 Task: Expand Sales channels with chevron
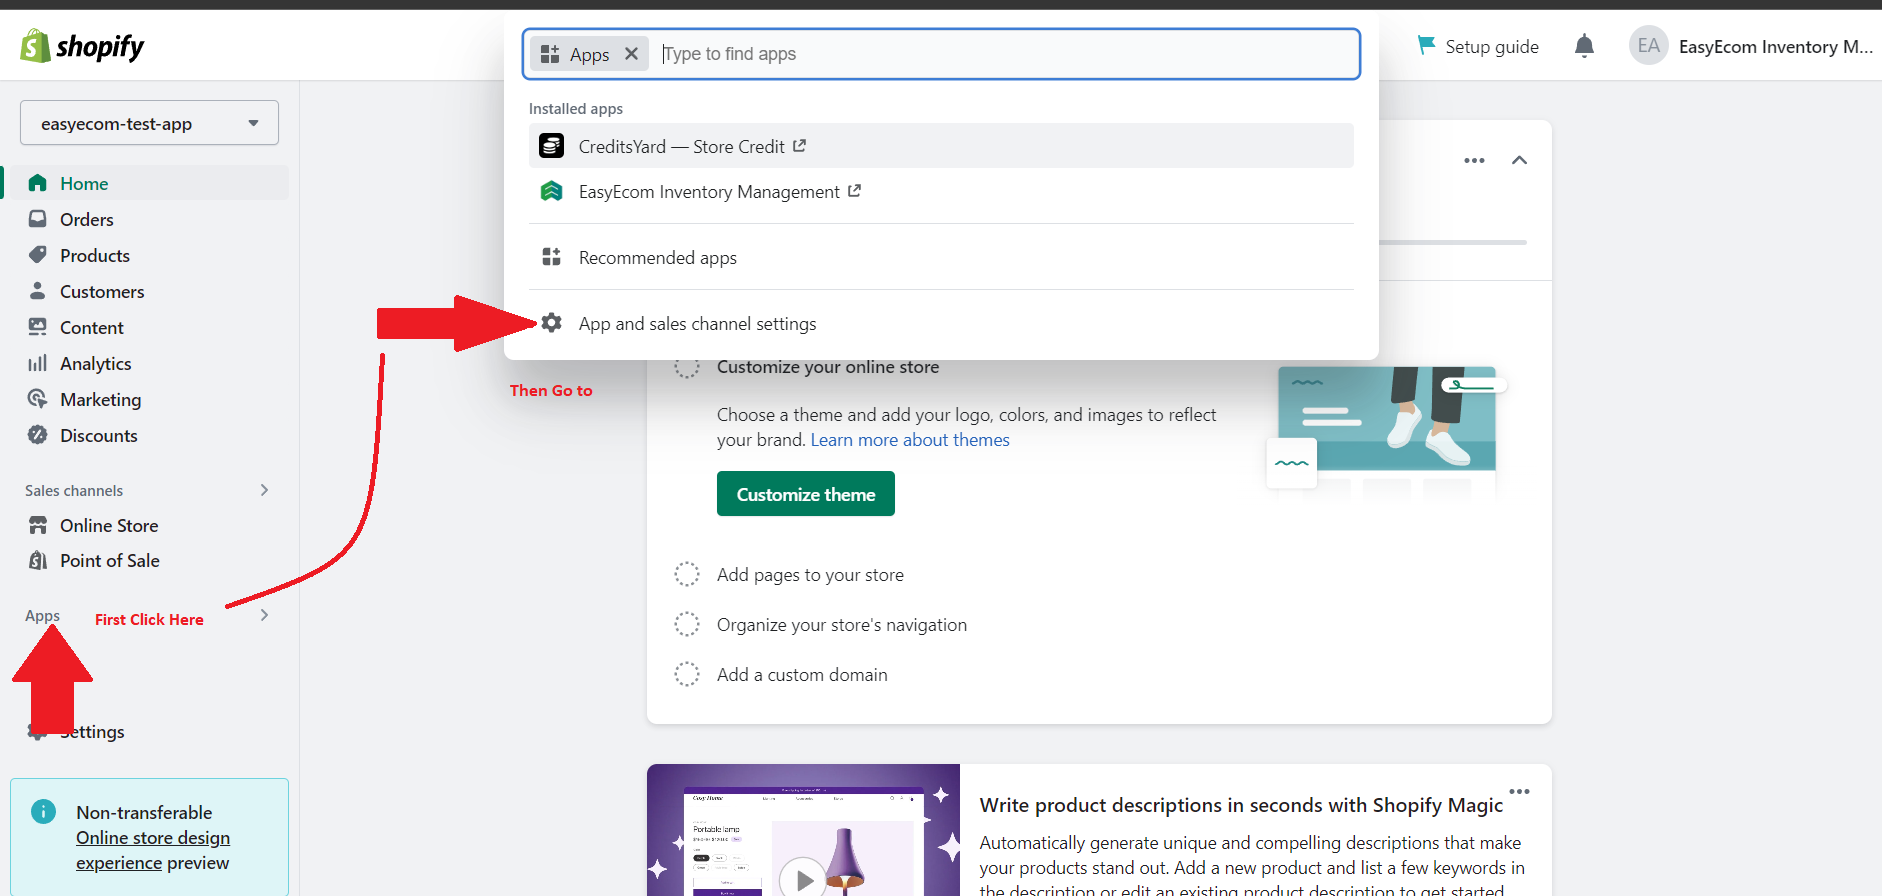pos(264,490)
